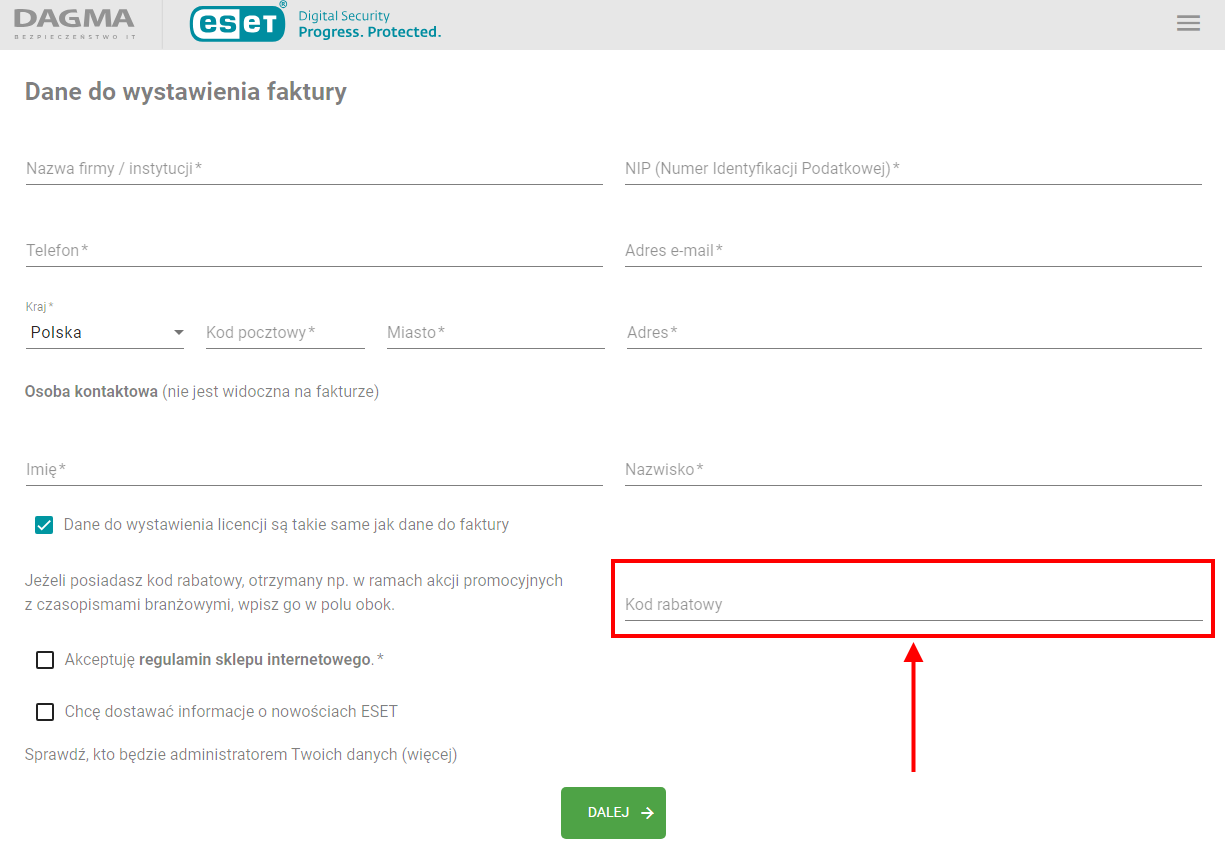Open the hamburger menu icon
1225x846 pixels.
[1188, 24]
